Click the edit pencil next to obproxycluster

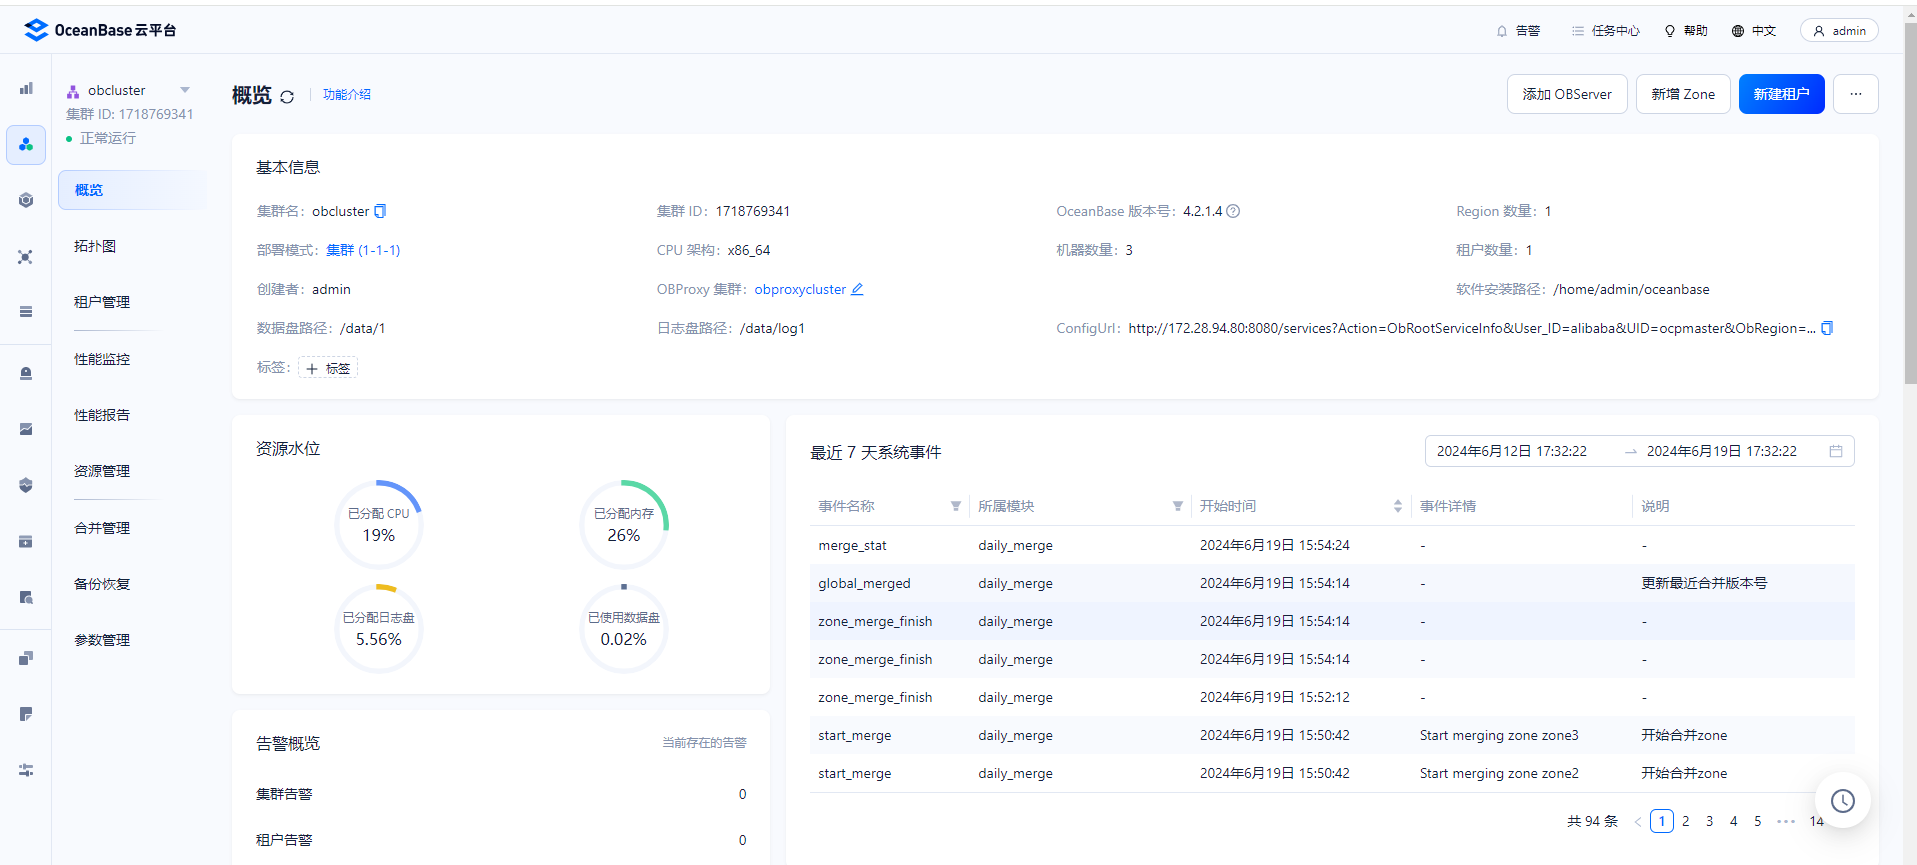click(x=857, y=289)
